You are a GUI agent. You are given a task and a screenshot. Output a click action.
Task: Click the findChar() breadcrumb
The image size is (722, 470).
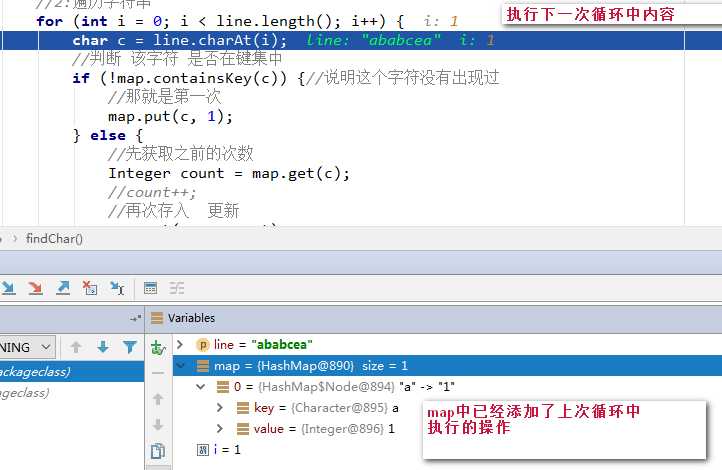54,239
